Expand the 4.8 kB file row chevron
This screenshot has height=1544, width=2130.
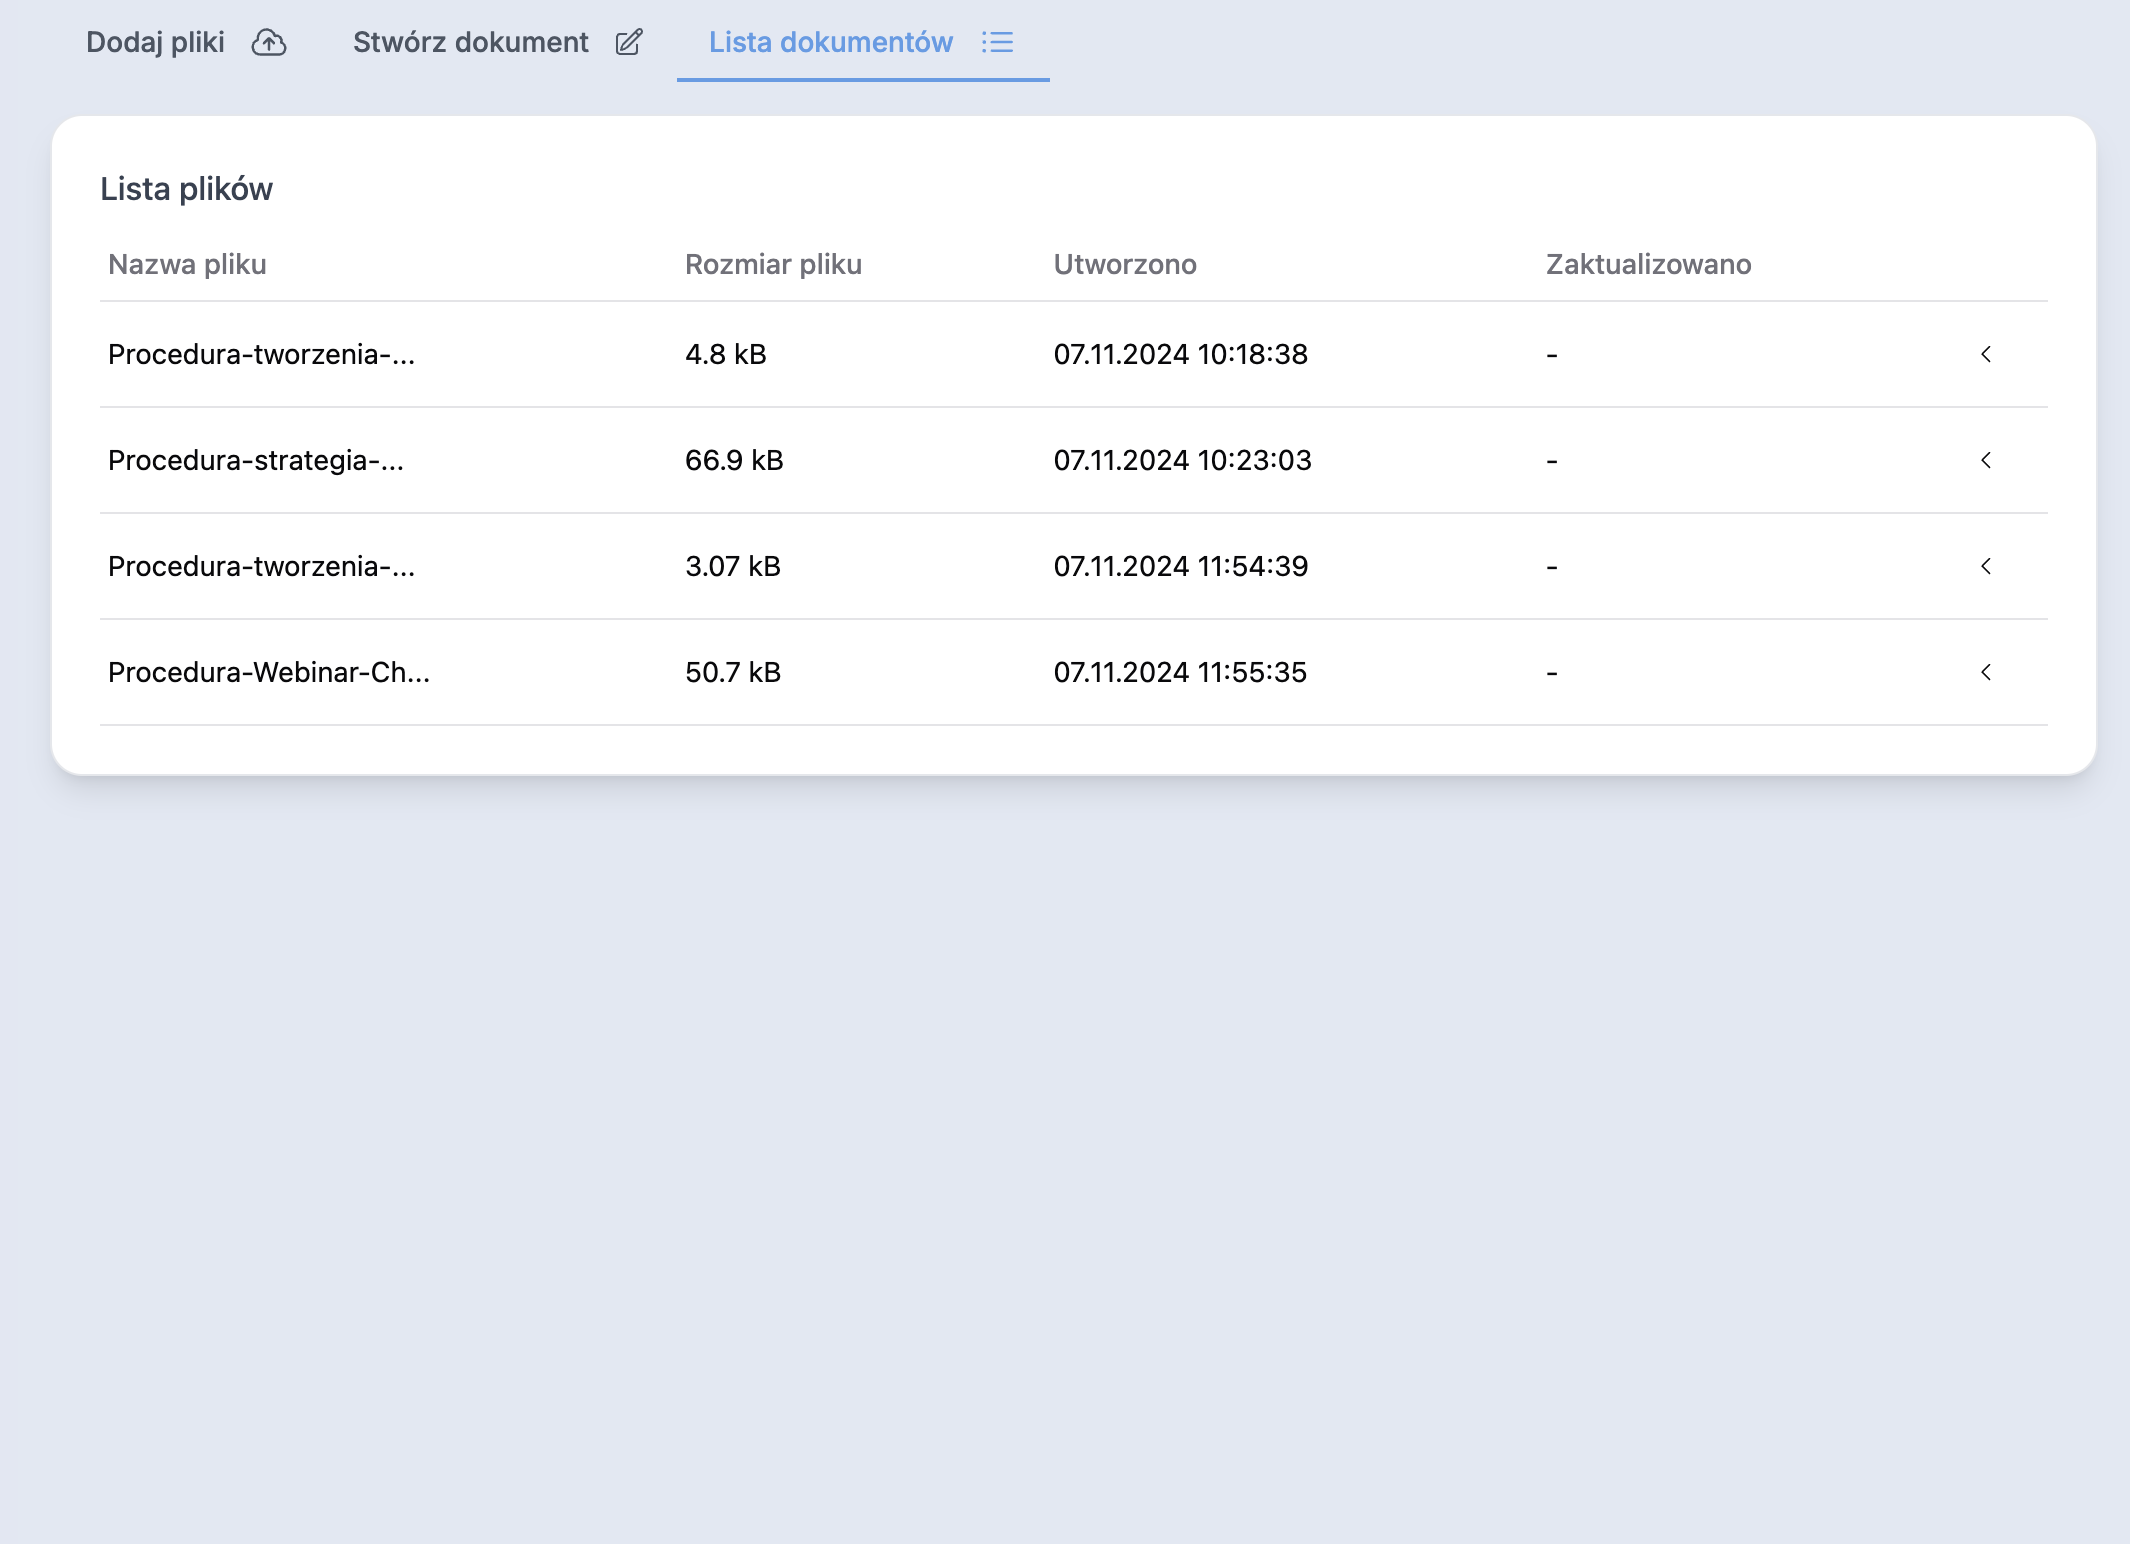1986,354
